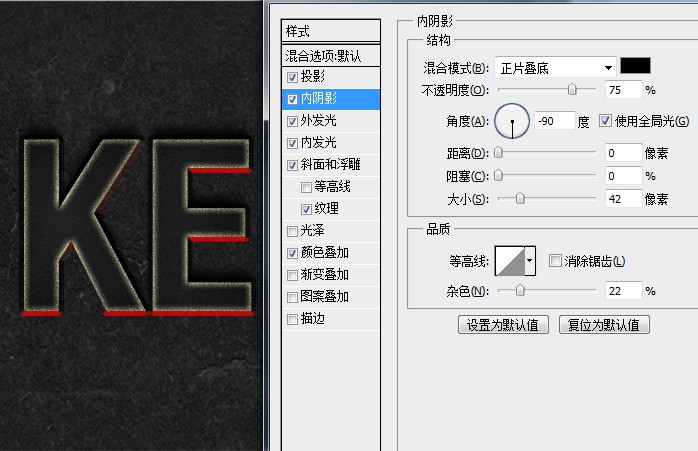
Task: Toggle the 颜色叠加 color overlay checkbox
Action: pyautogui.click(x=292, y=253)
